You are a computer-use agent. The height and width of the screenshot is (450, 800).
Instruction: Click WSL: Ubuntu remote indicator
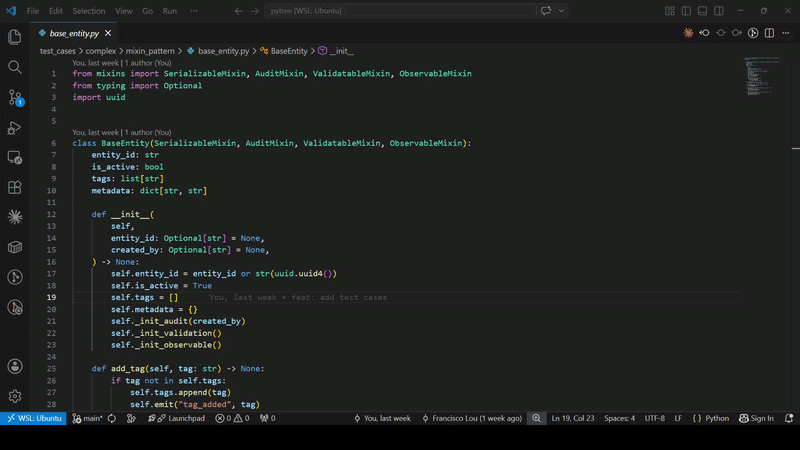click(x=33, y=418)
